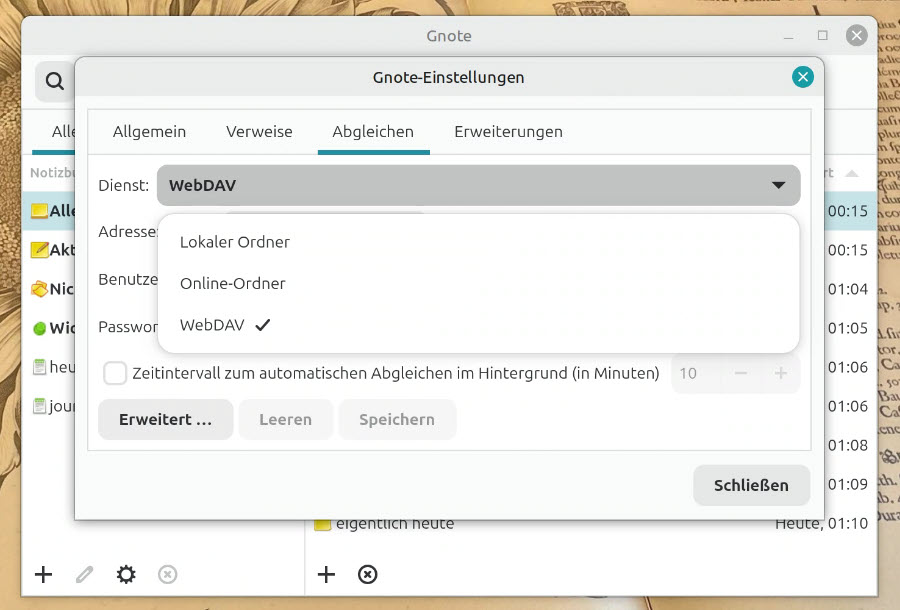This screenshot has height=610, width=900.
Task: Close the Gnote-Einstellungen dialog with the teal X
Action: [x=802, y=77]
